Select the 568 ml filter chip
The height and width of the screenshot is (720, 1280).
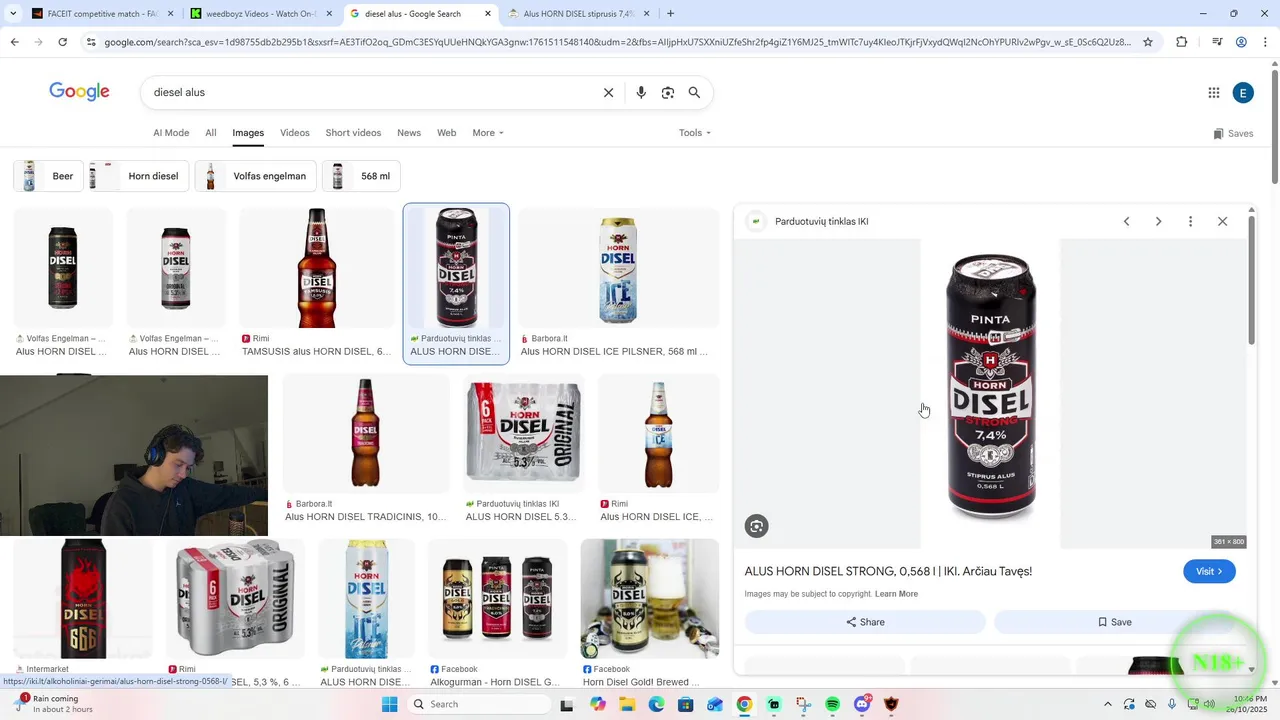pyautogui.click(x=362, y=176)
